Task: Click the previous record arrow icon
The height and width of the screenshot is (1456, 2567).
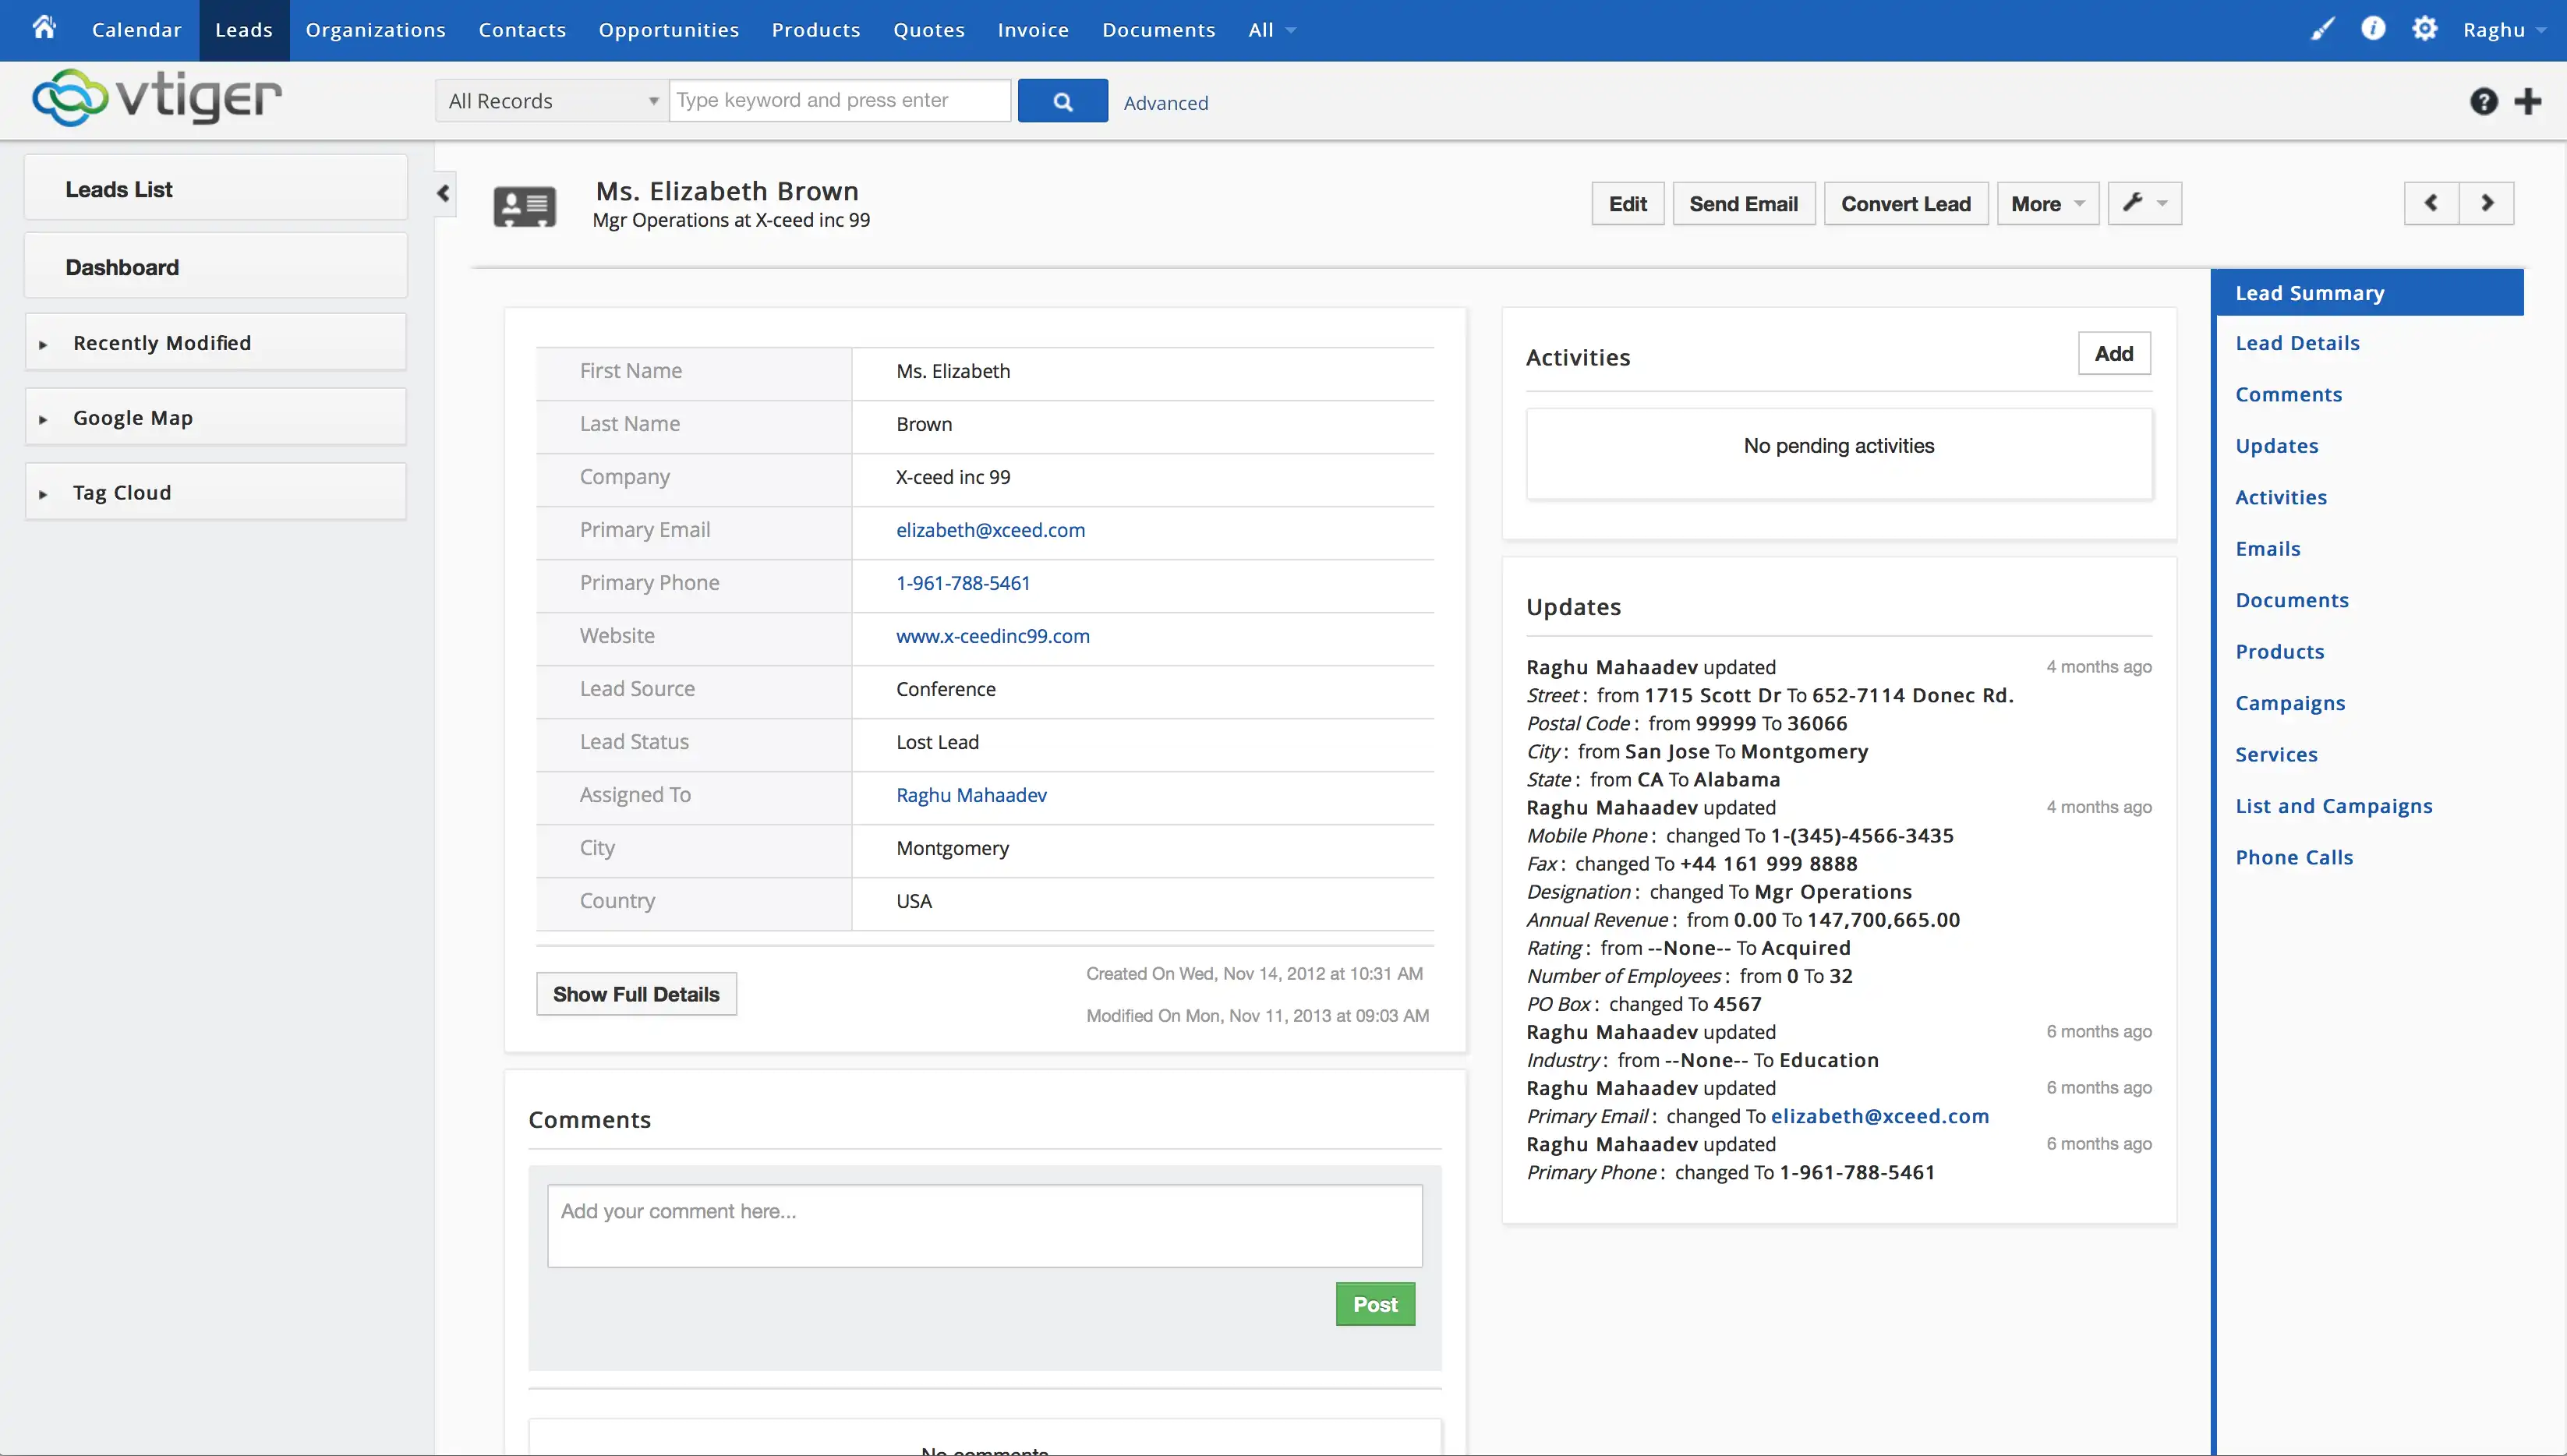Action: click(x=2431, y=203)
